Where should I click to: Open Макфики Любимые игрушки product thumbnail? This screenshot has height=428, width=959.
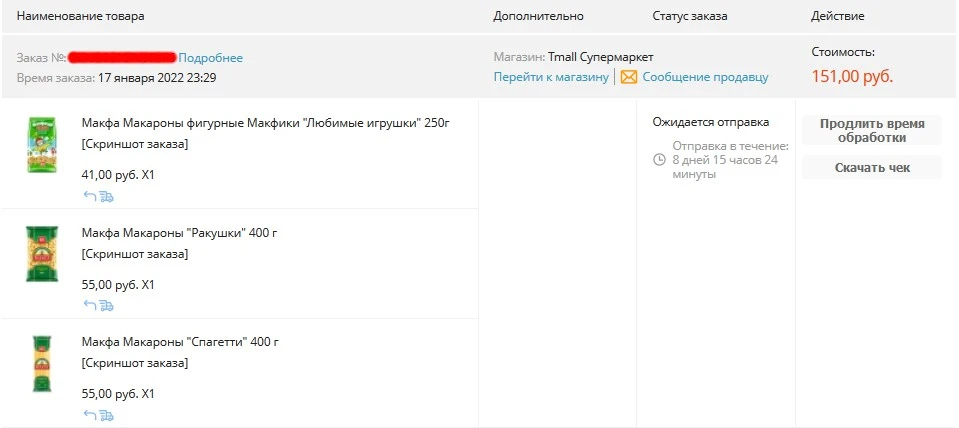coord(42,145)
